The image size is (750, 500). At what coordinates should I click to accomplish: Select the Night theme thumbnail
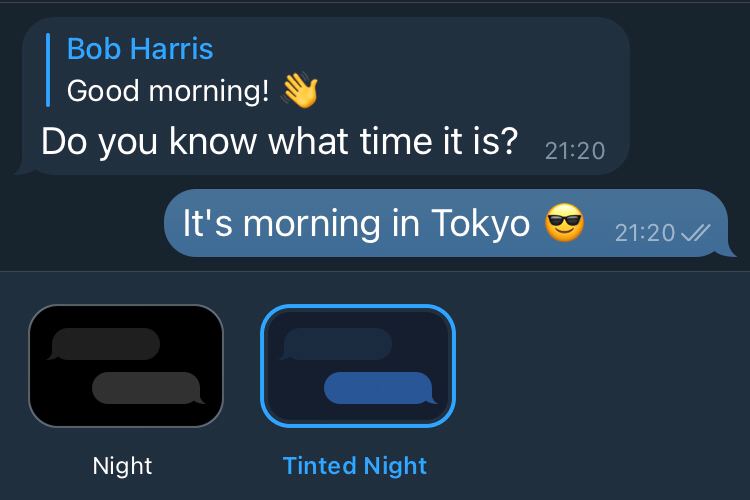click(126, 366)
